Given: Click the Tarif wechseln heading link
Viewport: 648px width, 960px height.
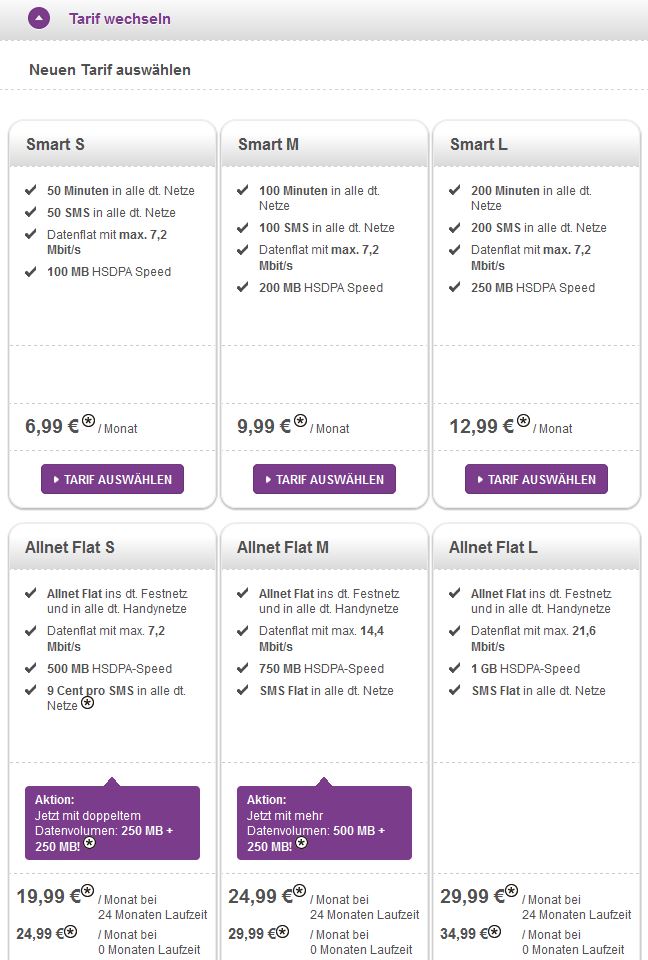Looking at the screenshot, I should 120,19.
